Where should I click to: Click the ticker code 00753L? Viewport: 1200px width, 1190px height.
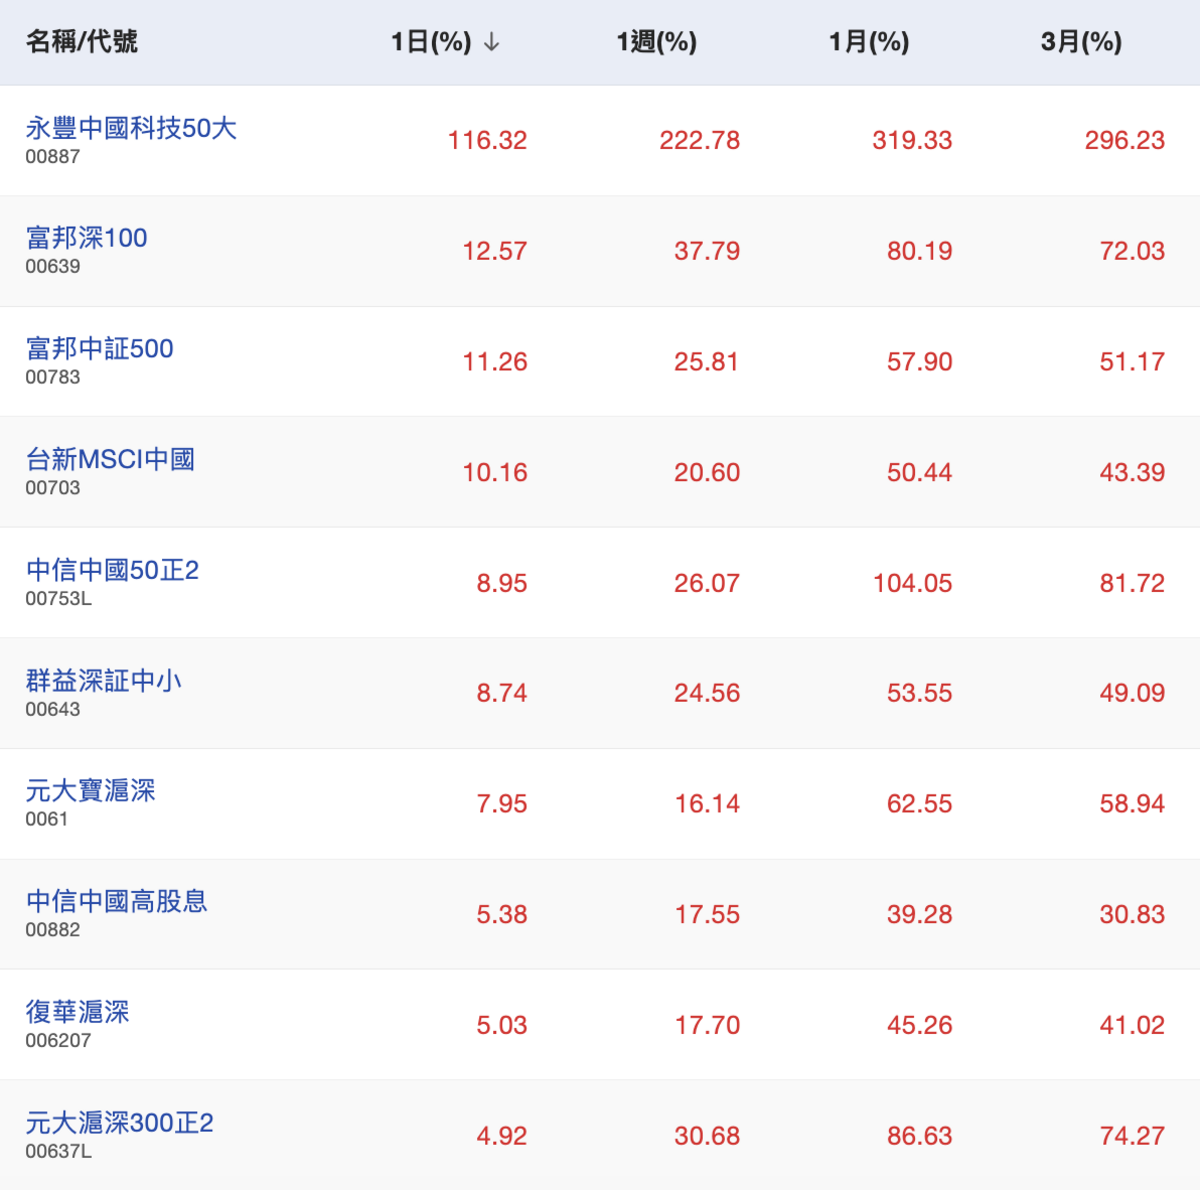(x=59, y=599)
